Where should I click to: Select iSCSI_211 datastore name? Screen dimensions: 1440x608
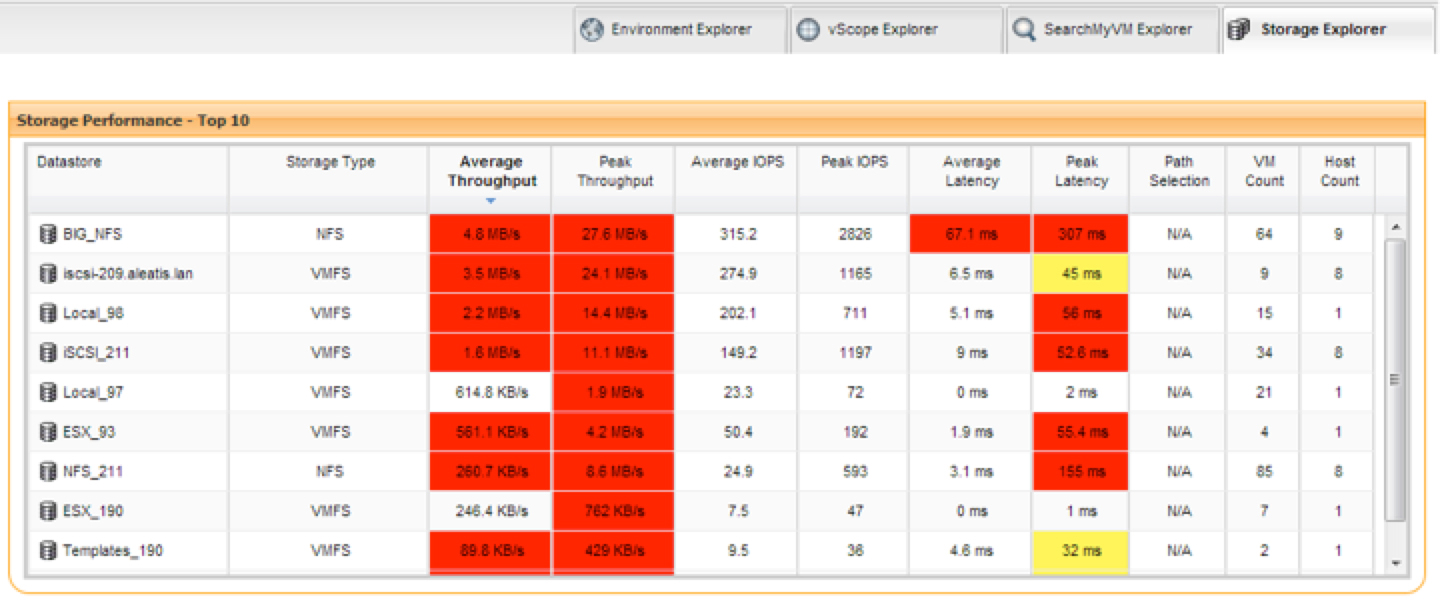click(x=96, y=353)
